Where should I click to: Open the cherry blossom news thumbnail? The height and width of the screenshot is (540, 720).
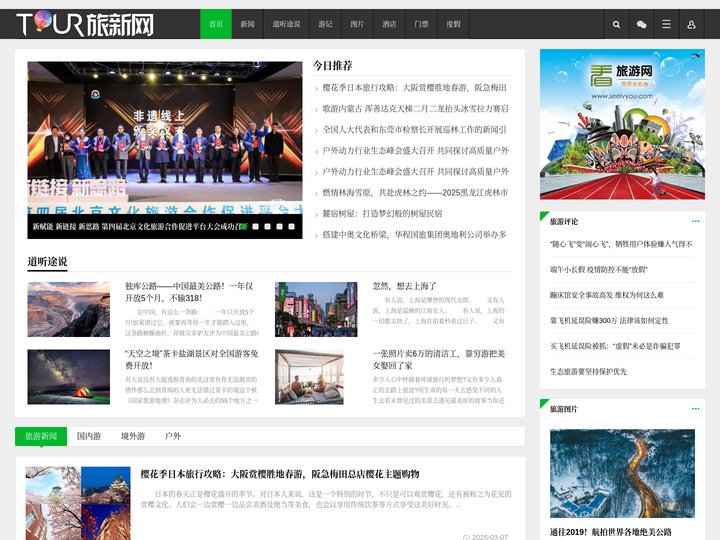click(x=78, y=503)
